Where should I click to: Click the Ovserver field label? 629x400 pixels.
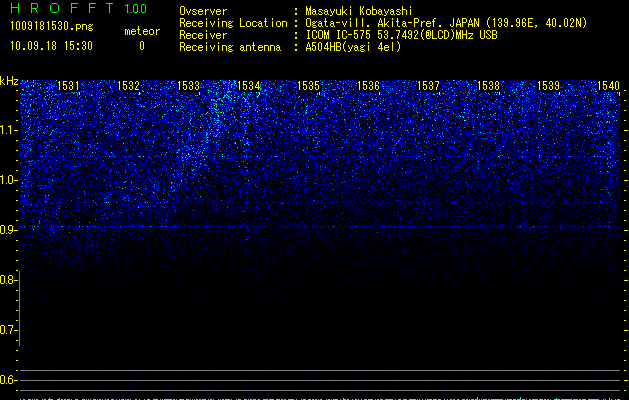tap(203, 11)
